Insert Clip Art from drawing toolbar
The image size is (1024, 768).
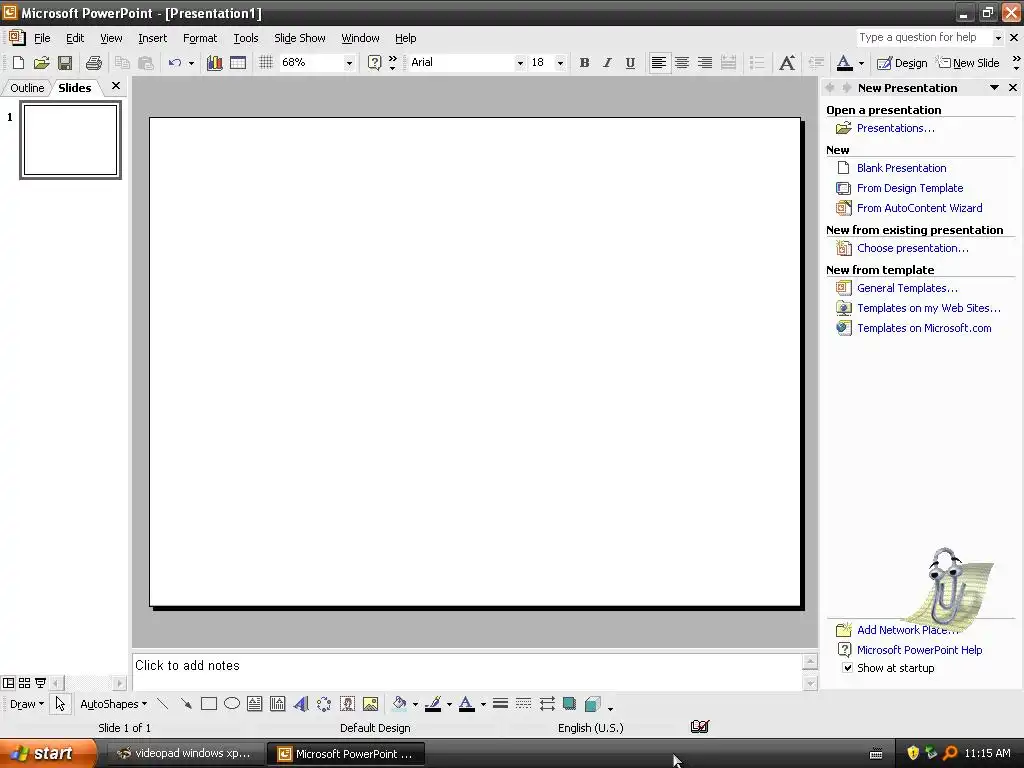tap(347, 704)
